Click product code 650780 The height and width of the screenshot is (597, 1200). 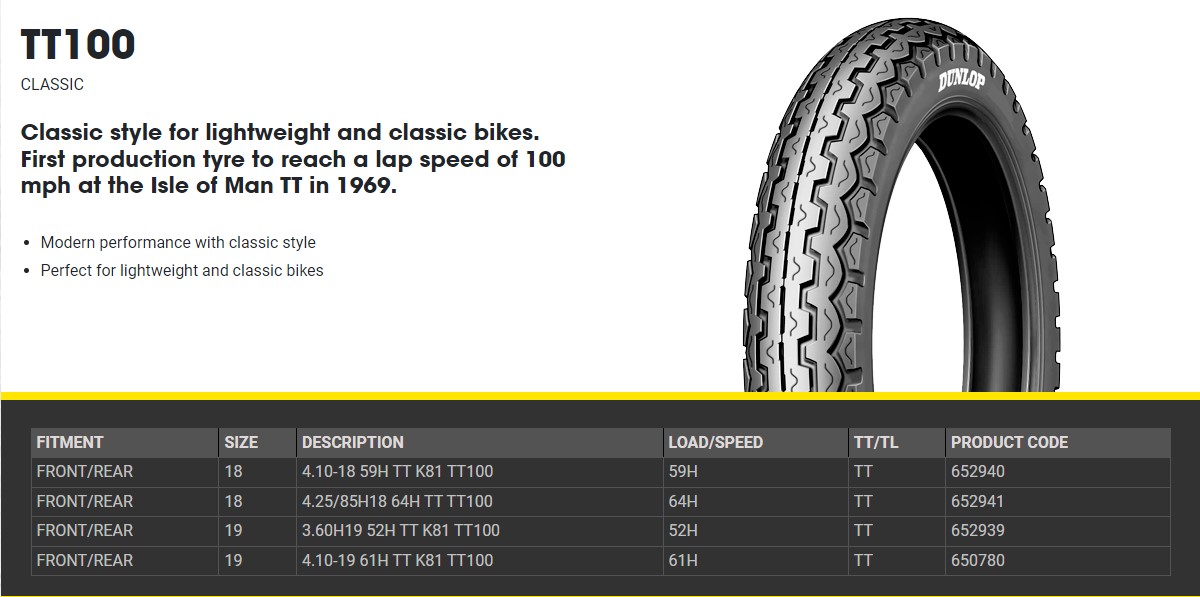[978, 560]
